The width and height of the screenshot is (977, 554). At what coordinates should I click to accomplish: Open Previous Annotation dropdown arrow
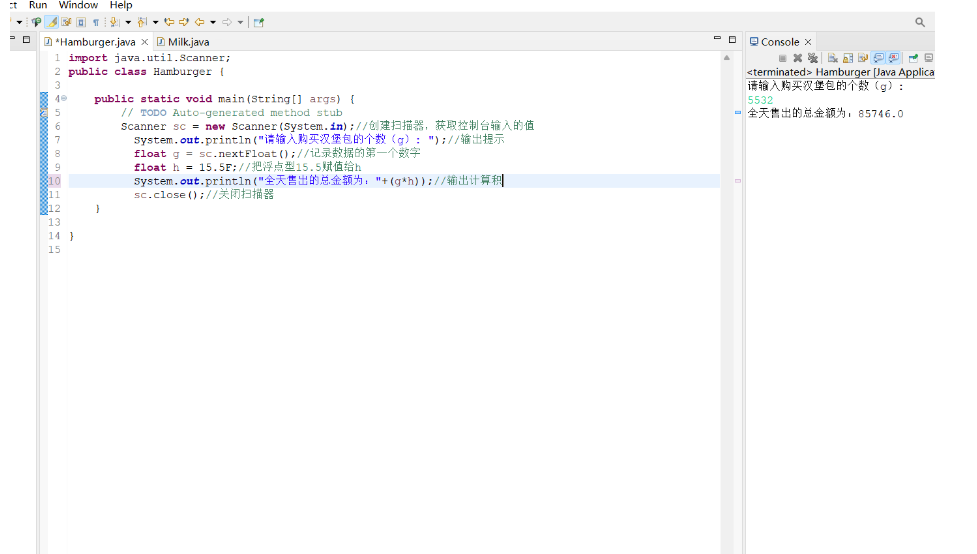tap(156, 22)
